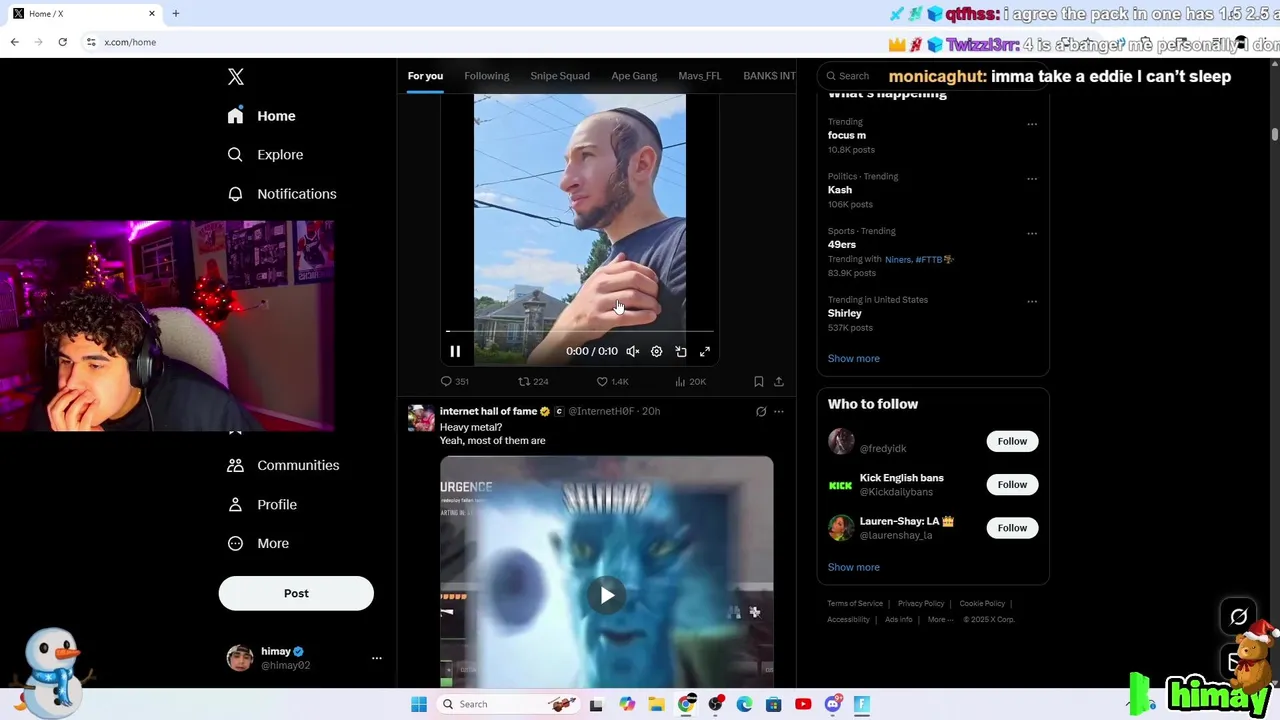Screen dimensions: 1280x720
Task: Switch to the Following tab
Action: pos(487,76)
